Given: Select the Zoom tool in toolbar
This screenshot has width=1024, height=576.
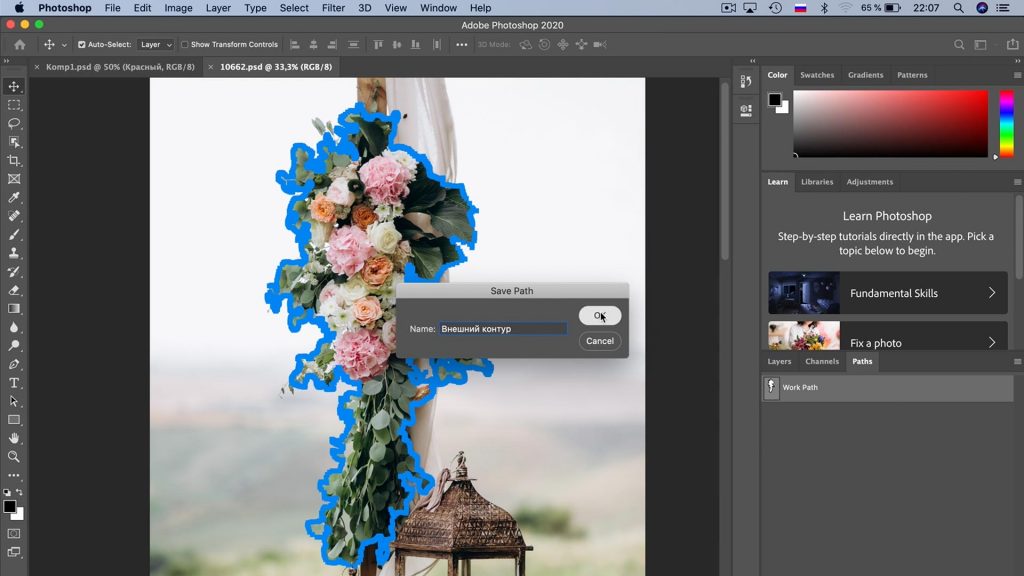Looking at the screenshot, I should coord(14,456).
